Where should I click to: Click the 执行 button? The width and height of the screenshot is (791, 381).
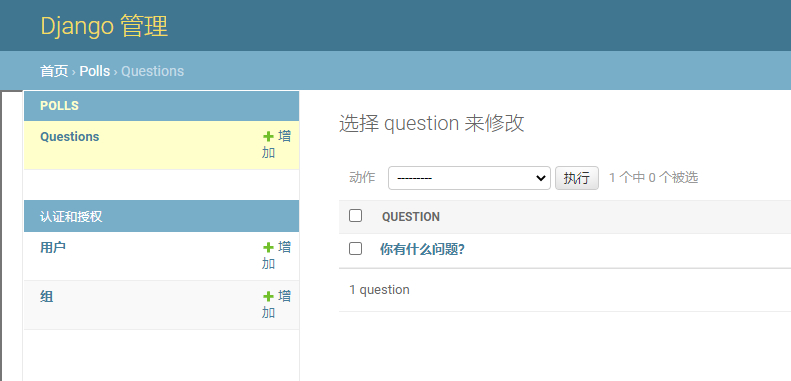point(577,178)
